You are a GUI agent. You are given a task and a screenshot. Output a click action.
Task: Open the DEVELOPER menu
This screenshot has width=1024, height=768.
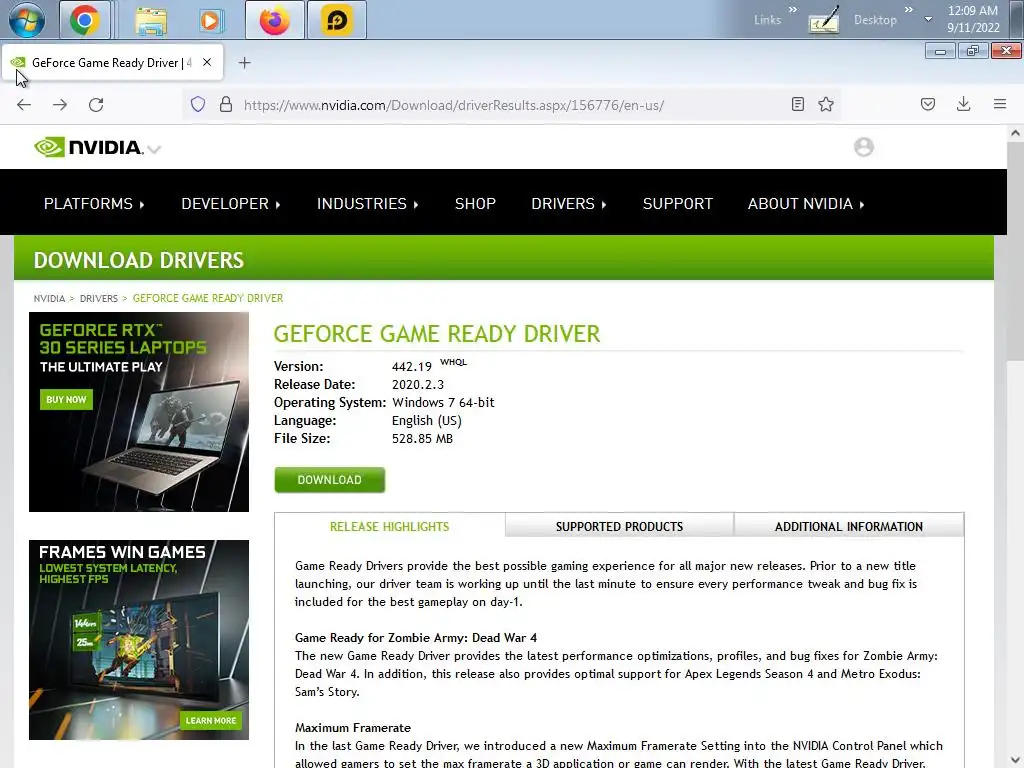(x=231, y=204)
